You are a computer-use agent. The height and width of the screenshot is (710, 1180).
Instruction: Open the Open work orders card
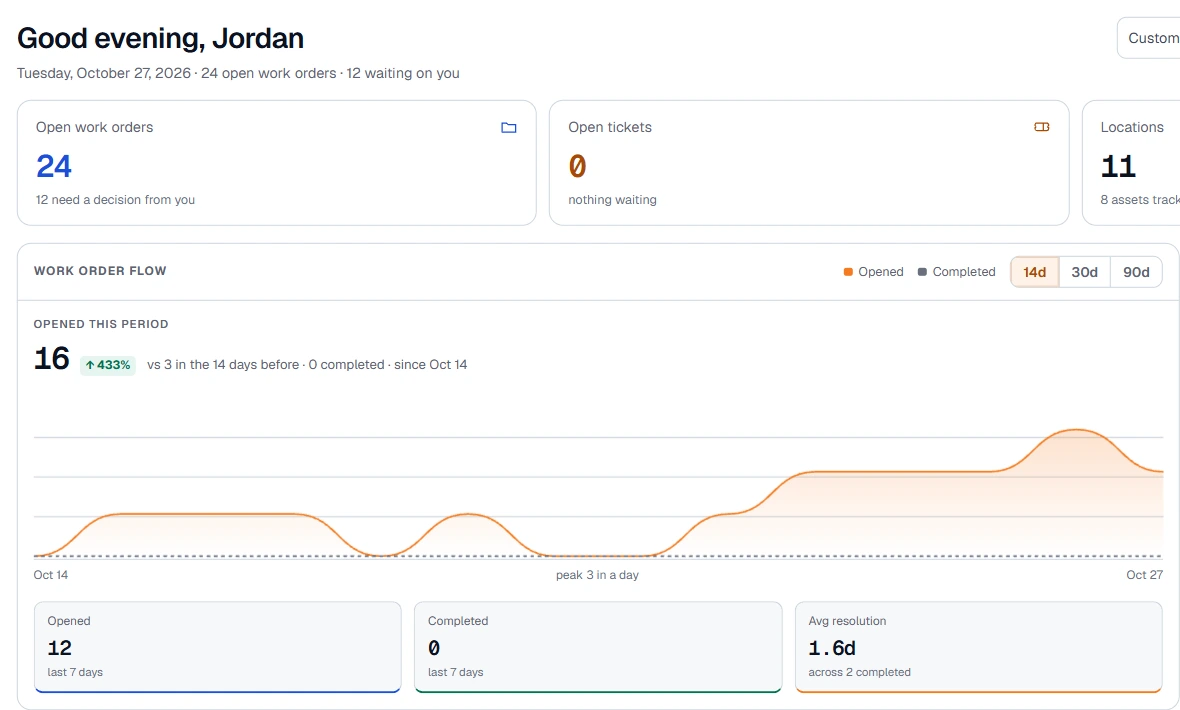pos(277,163)
